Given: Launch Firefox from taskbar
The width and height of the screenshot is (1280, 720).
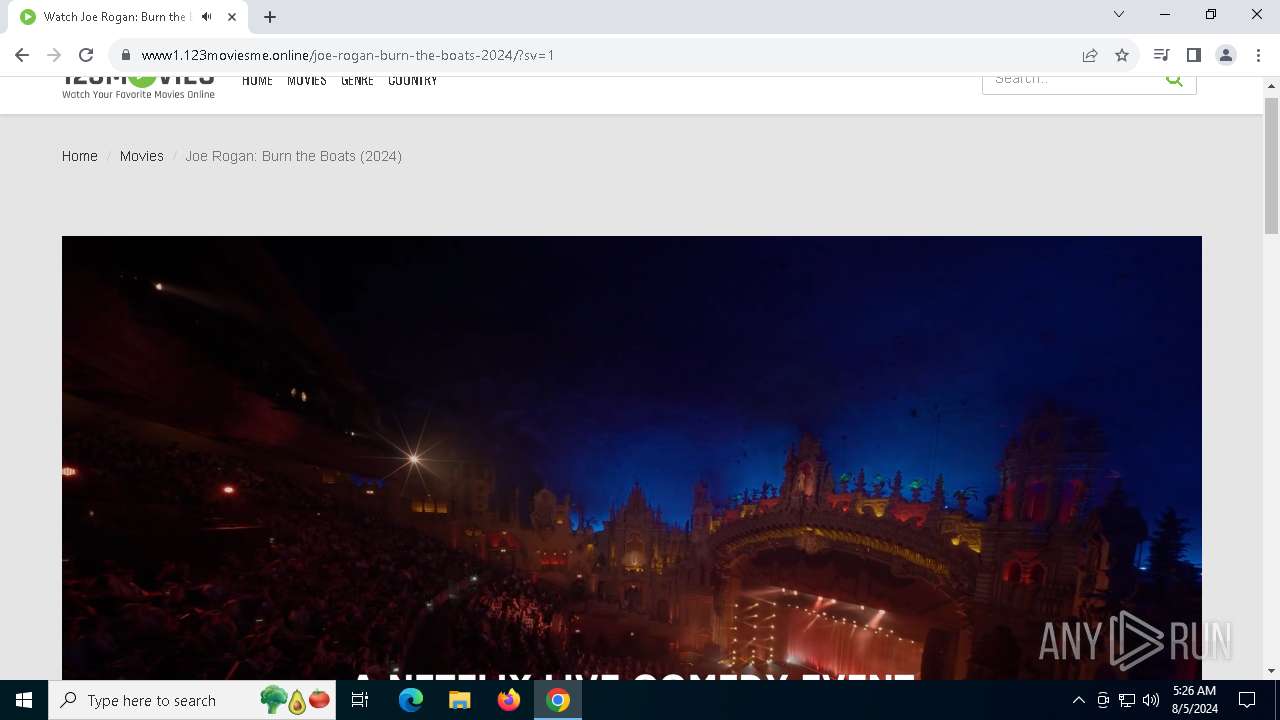Looking at the screenshot, I should [509, 700].
